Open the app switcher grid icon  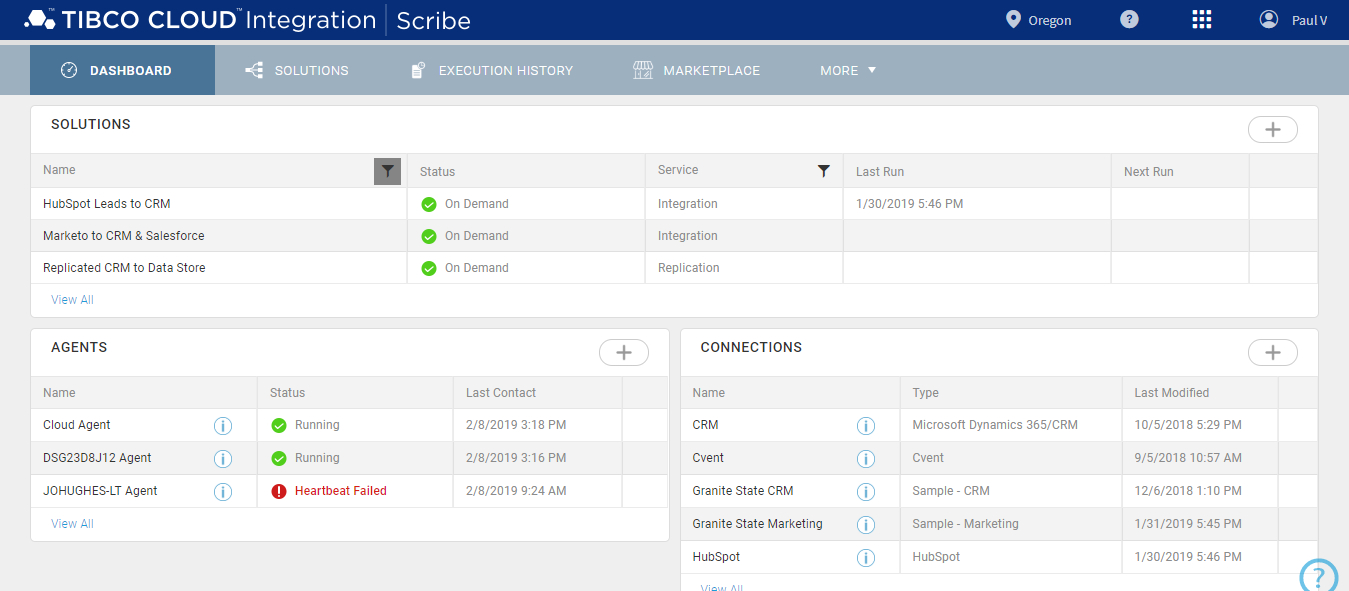coord(1201,19)
